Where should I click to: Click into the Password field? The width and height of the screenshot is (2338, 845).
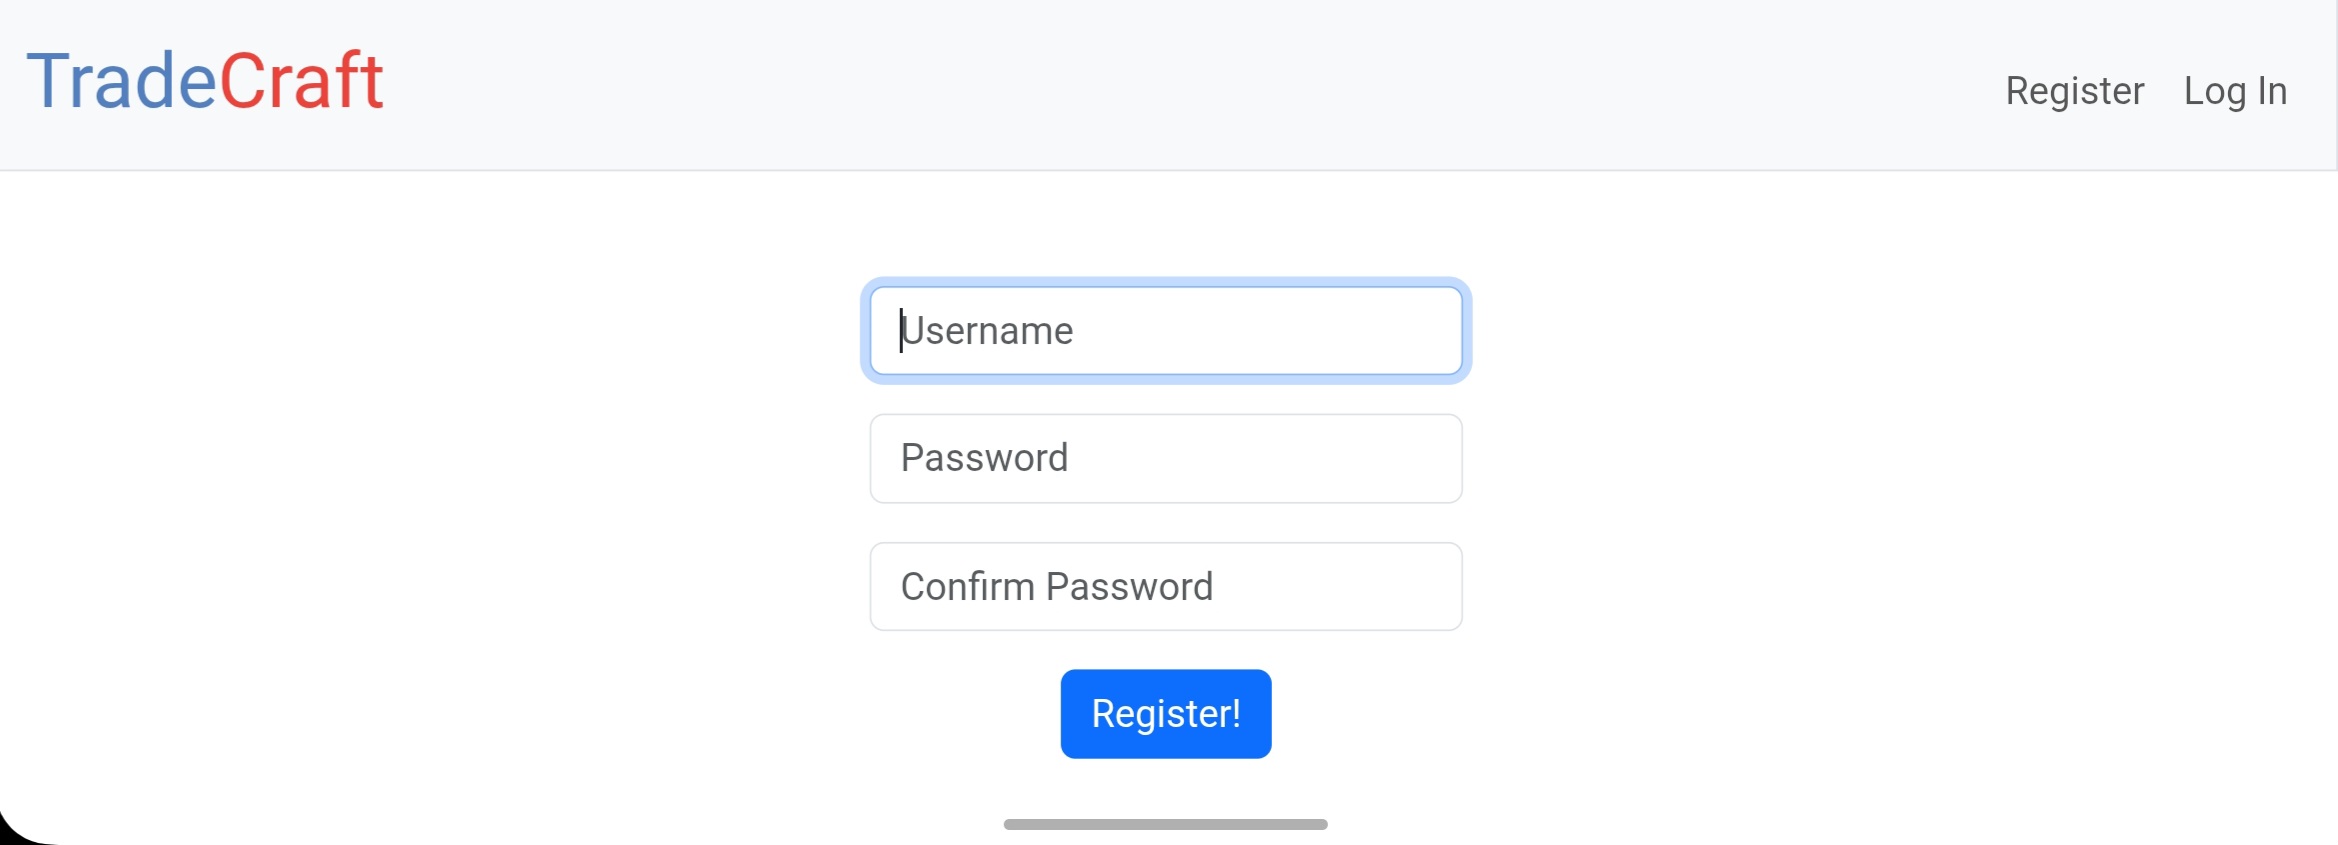click(1165, 458)
